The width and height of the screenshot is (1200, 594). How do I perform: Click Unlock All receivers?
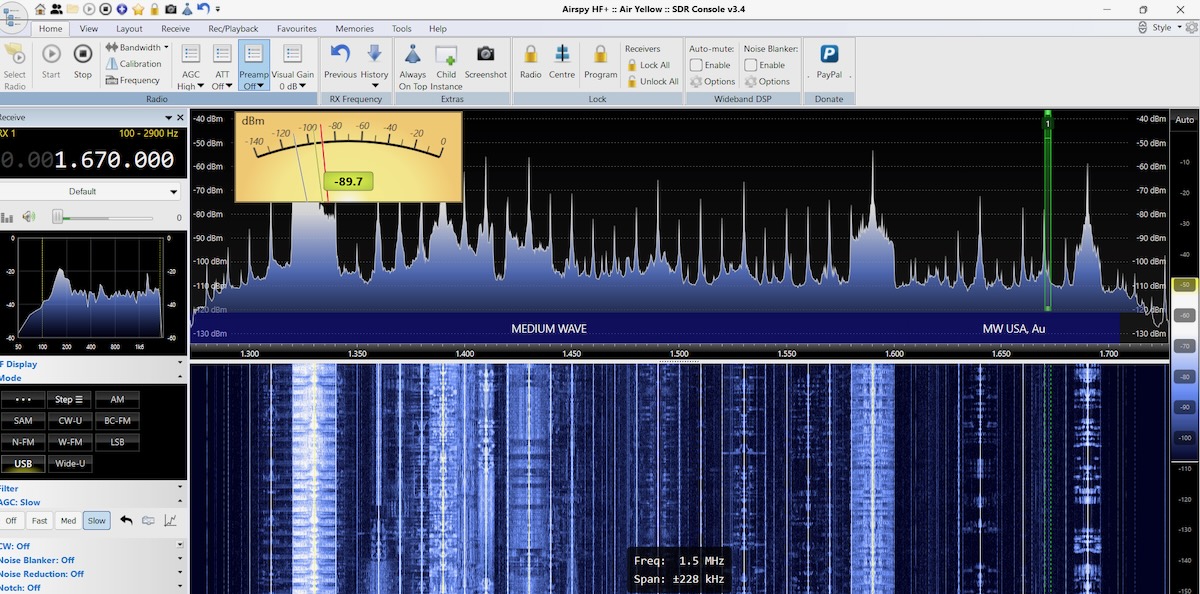coord(652,81)
